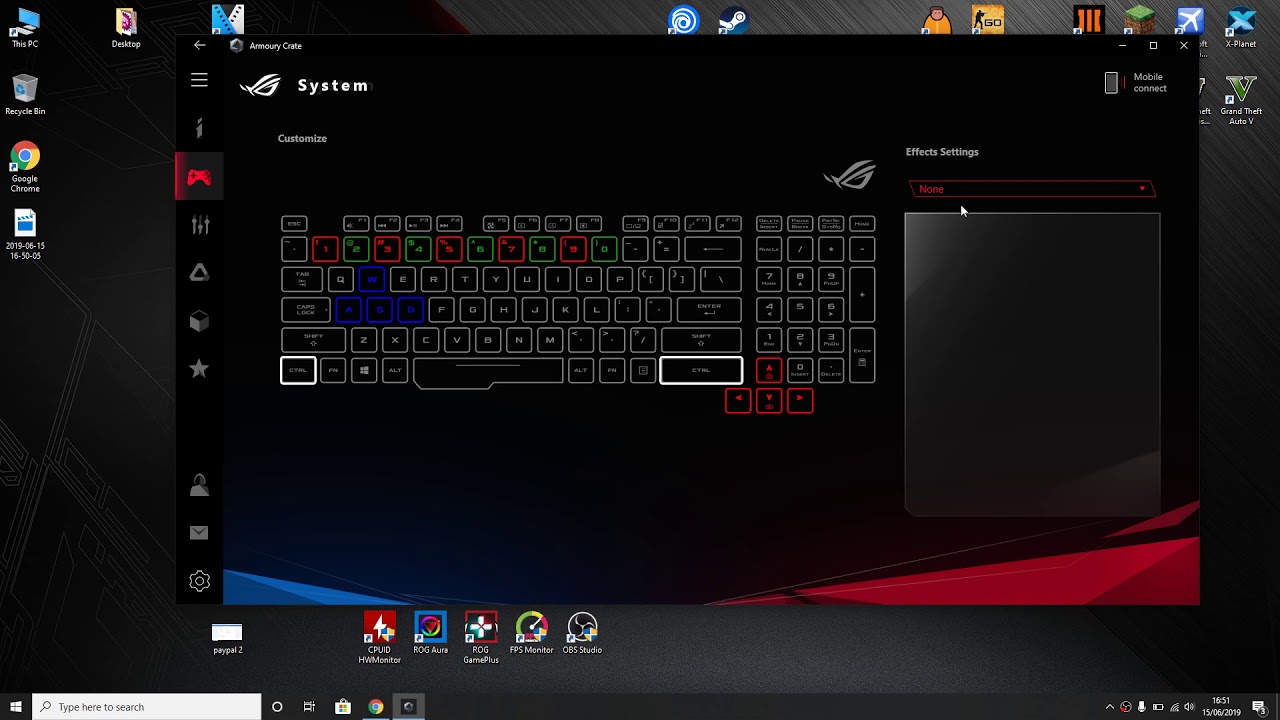Open the user profile sidebar icon
1280x720 pixels.
(199, 485)
